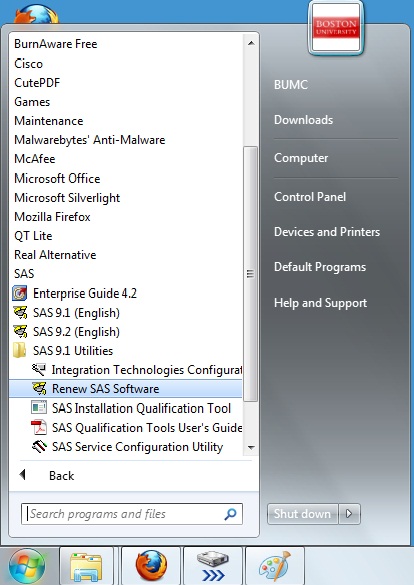Open the Mozilla Firefox folder

(52, 216)
